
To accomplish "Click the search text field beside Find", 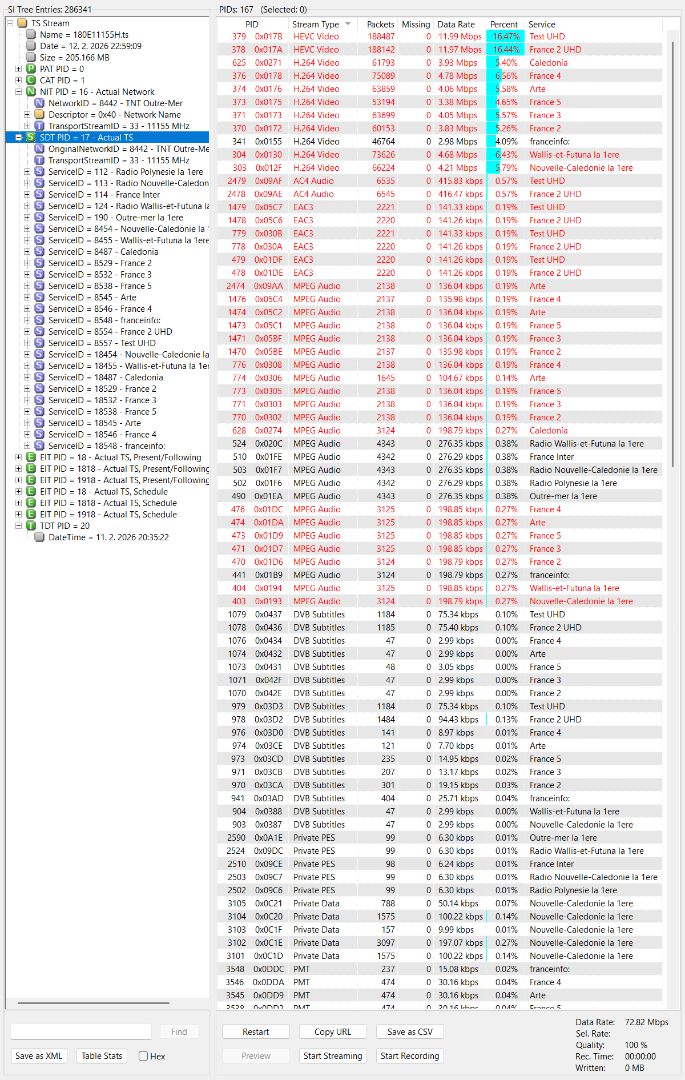I will (81, 1032).
